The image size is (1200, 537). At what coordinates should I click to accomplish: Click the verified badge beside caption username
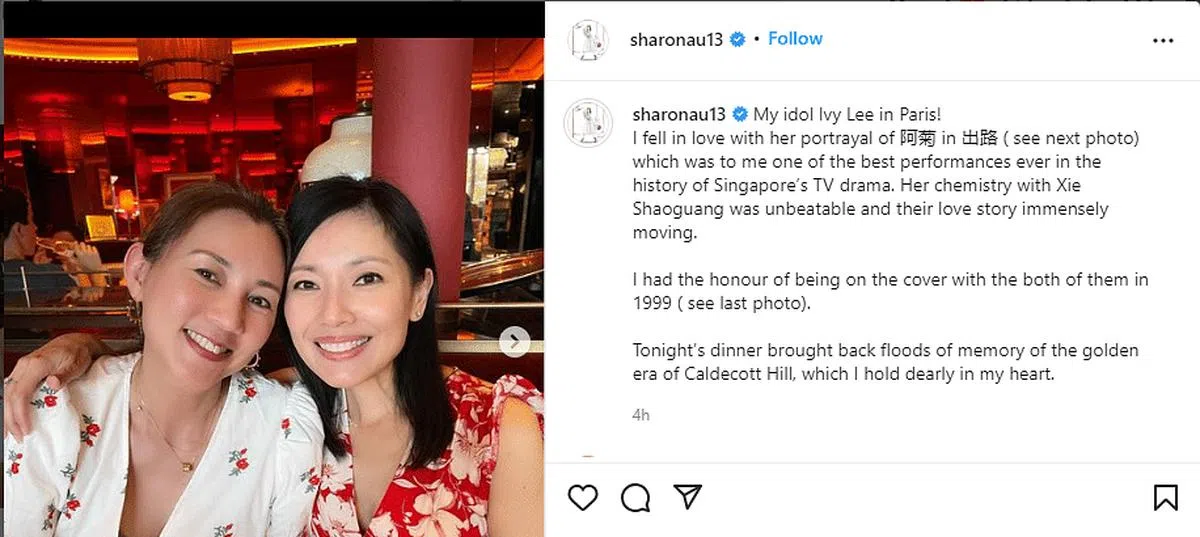point(741,113)
